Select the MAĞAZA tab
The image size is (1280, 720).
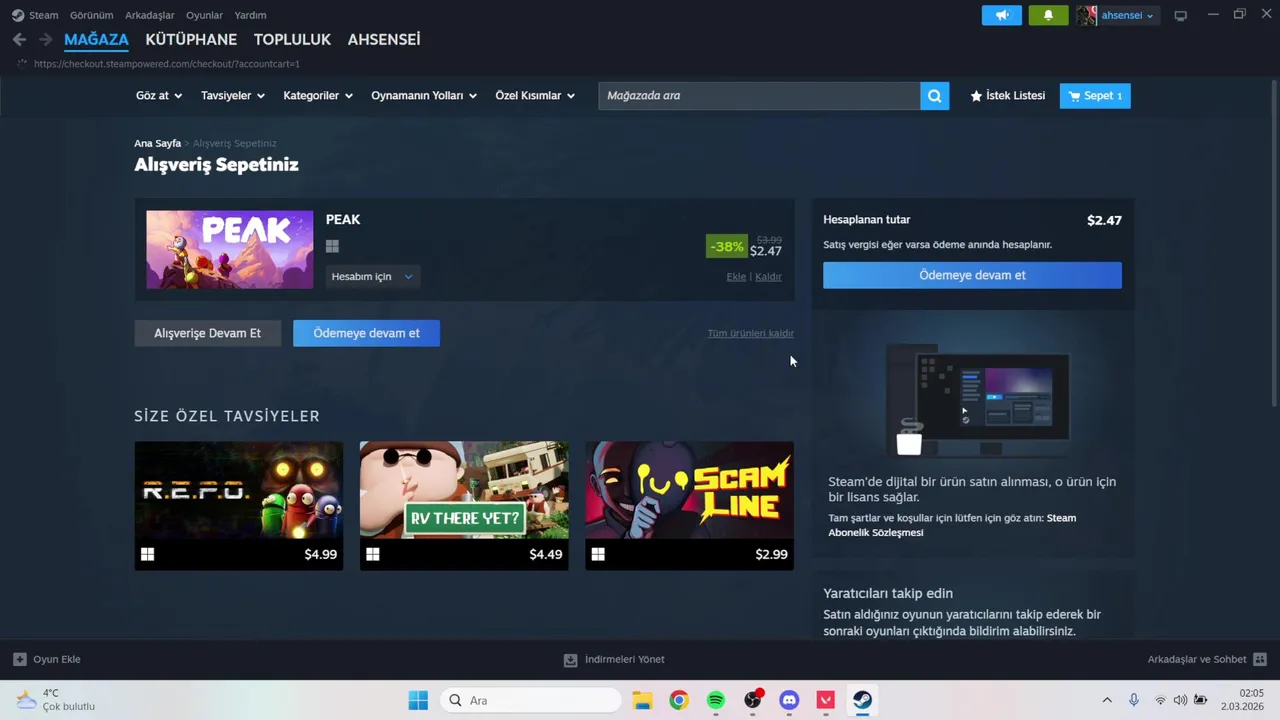pyautogui.click(x=96, y=39)
